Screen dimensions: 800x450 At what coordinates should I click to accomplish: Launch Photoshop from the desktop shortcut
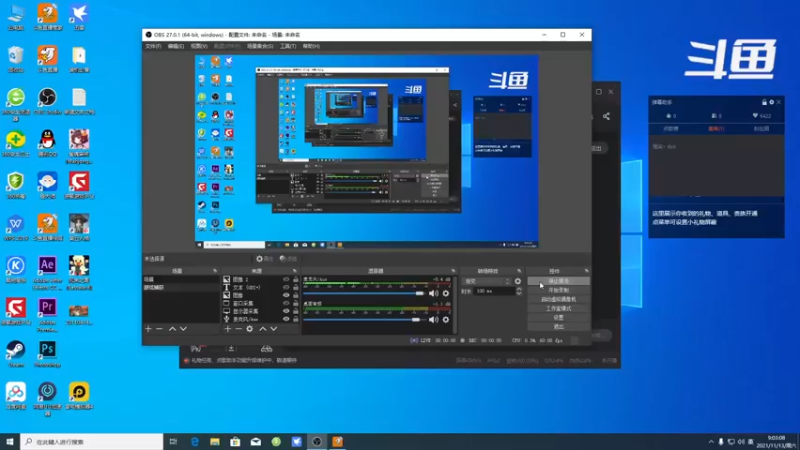pos(47,354)
